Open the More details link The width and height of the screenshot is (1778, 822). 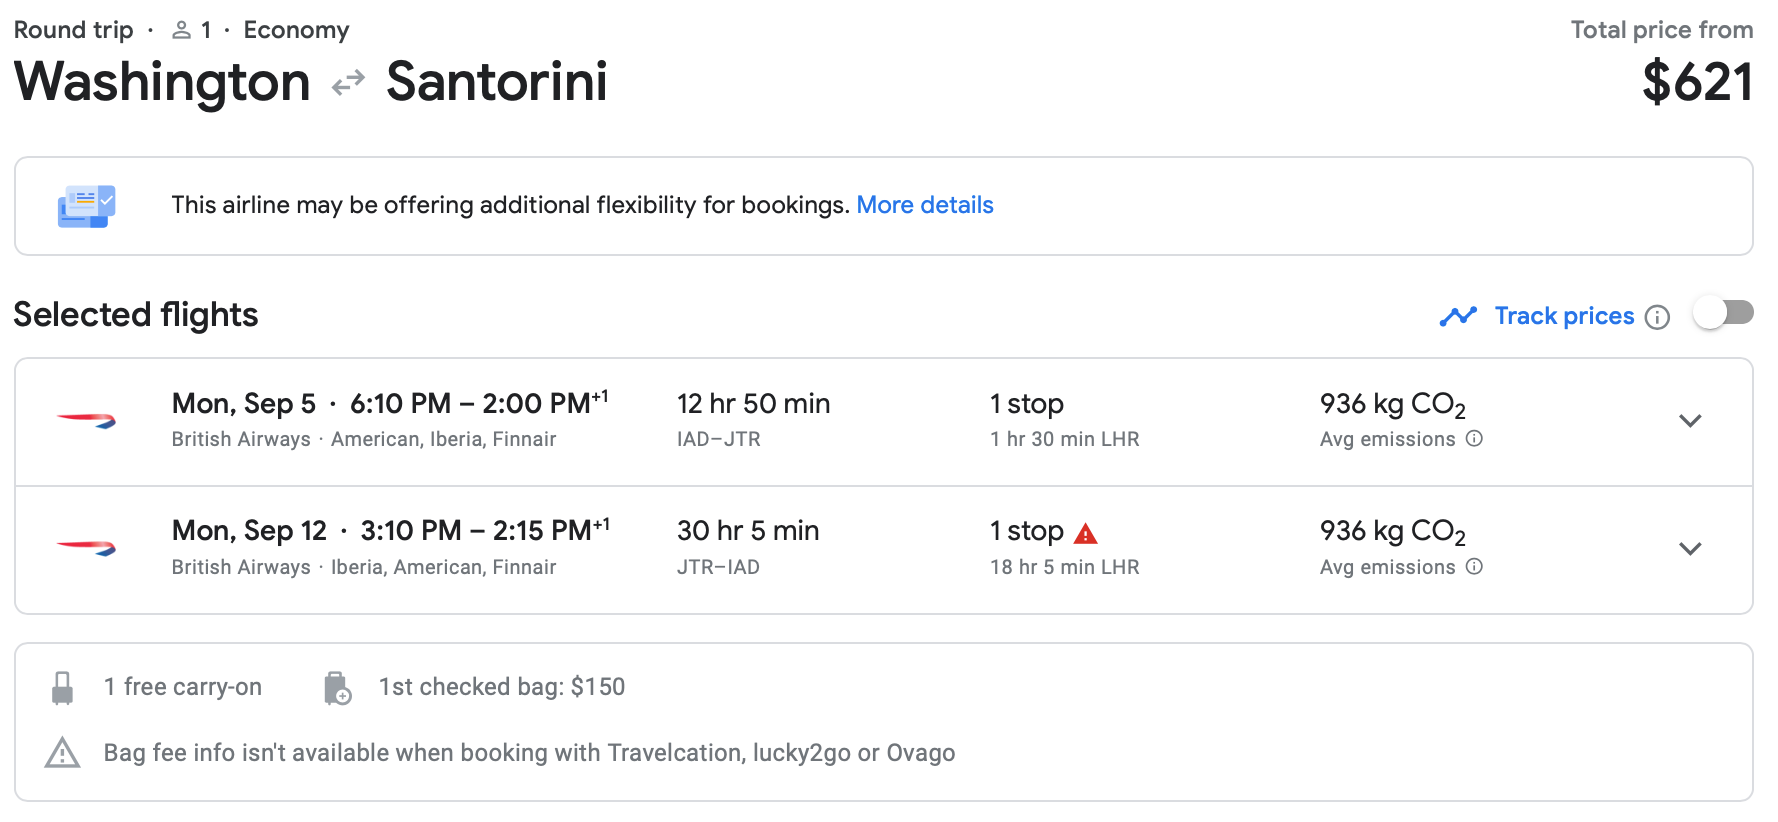[x=925, y=205]
